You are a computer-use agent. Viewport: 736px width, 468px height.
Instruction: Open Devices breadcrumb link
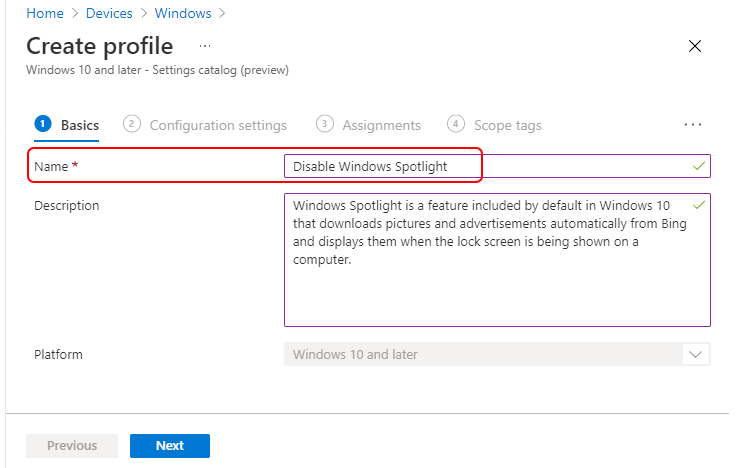click(x=109, y=13)
